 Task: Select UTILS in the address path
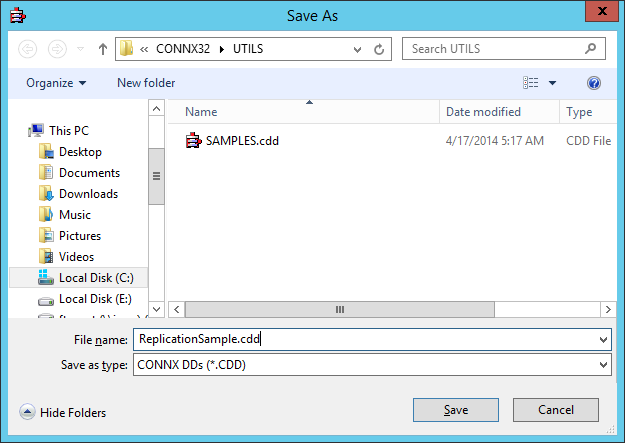(248, 49)
